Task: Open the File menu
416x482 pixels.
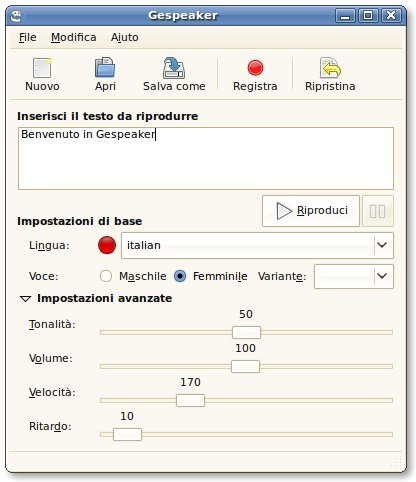Action: point(27,37)
